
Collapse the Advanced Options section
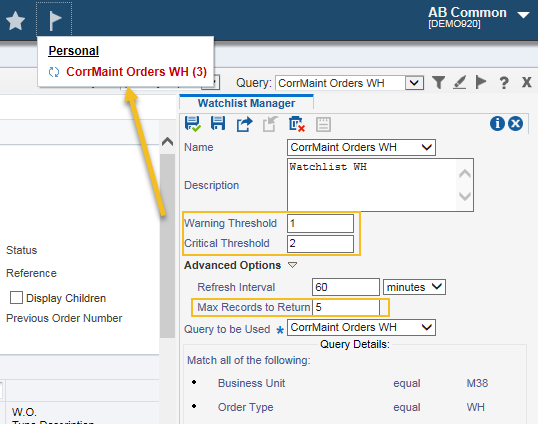coord(292,265)
